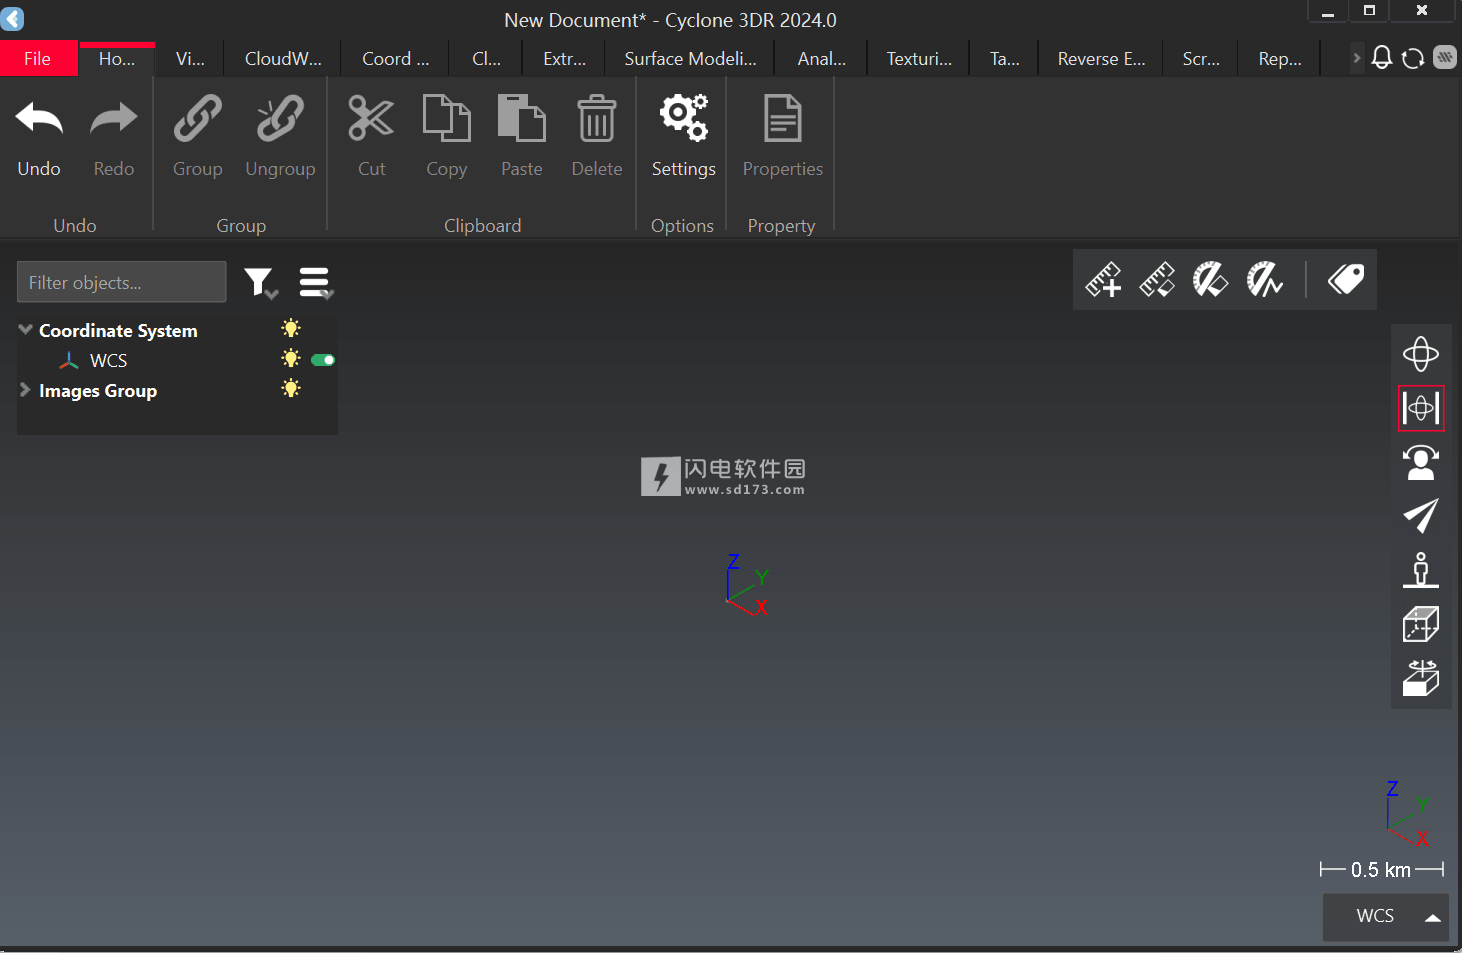Switch to the Reverse E... tab

[x=1101, y=59]
